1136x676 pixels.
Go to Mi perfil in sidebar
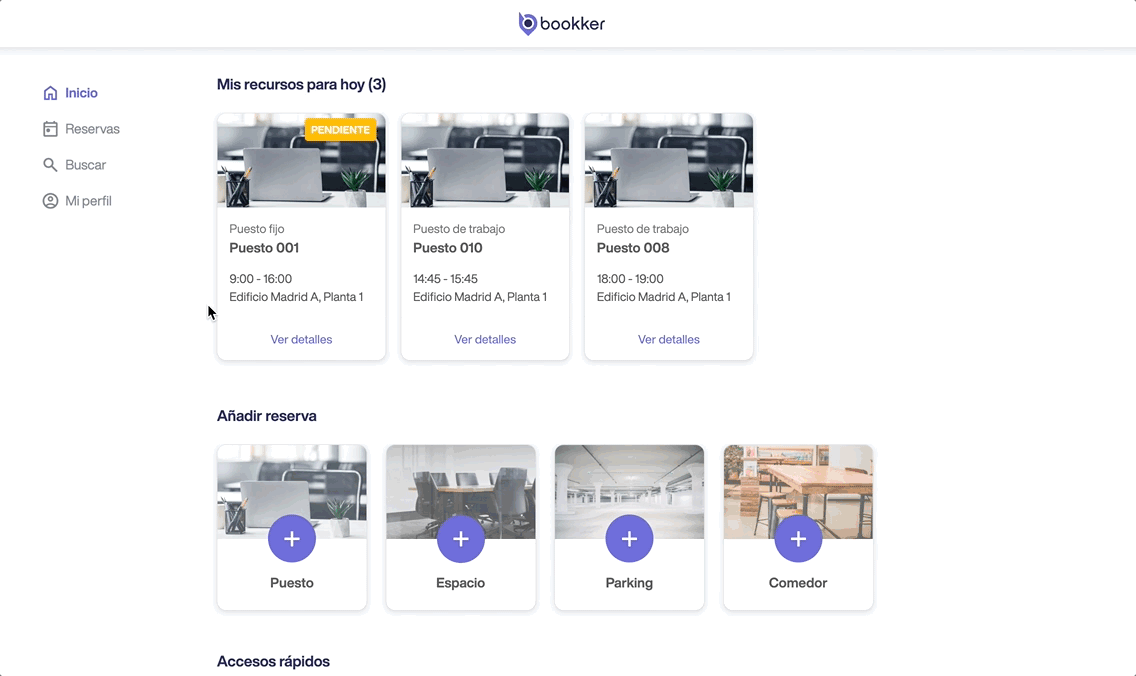88,201
